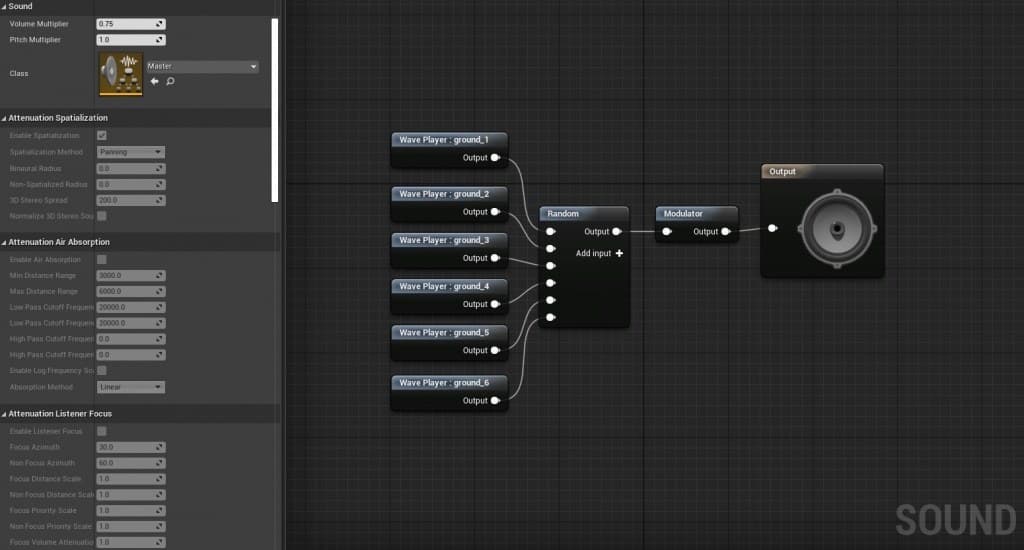Toggle the Normalize 3D Stereo Sound checkbox
1024x550 pixels.
[x=102, y=216]
